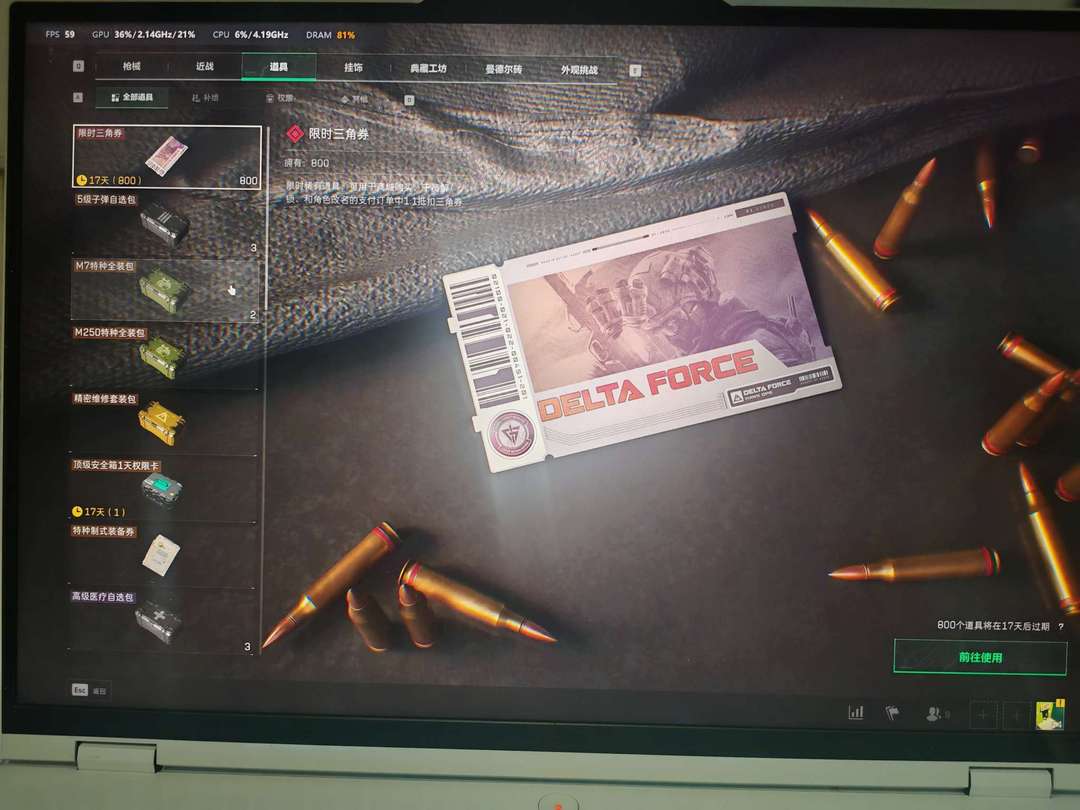Select the 精密维修套装包 yellow crate
Viewport: 1080px width, 810px height.
point(165,422)
